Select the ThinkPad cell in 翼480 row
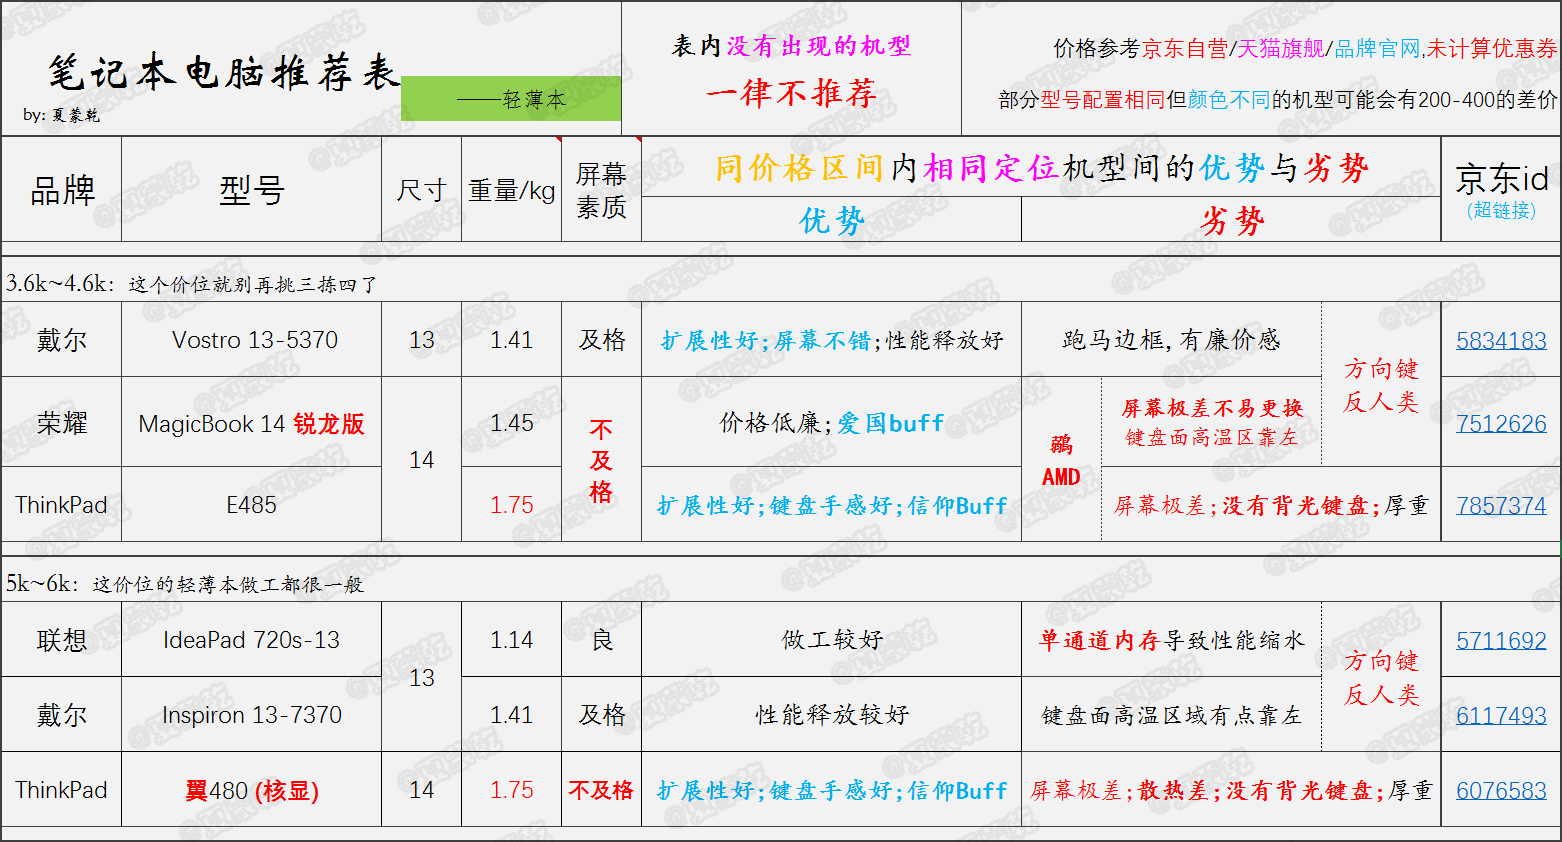 point(62,790)
